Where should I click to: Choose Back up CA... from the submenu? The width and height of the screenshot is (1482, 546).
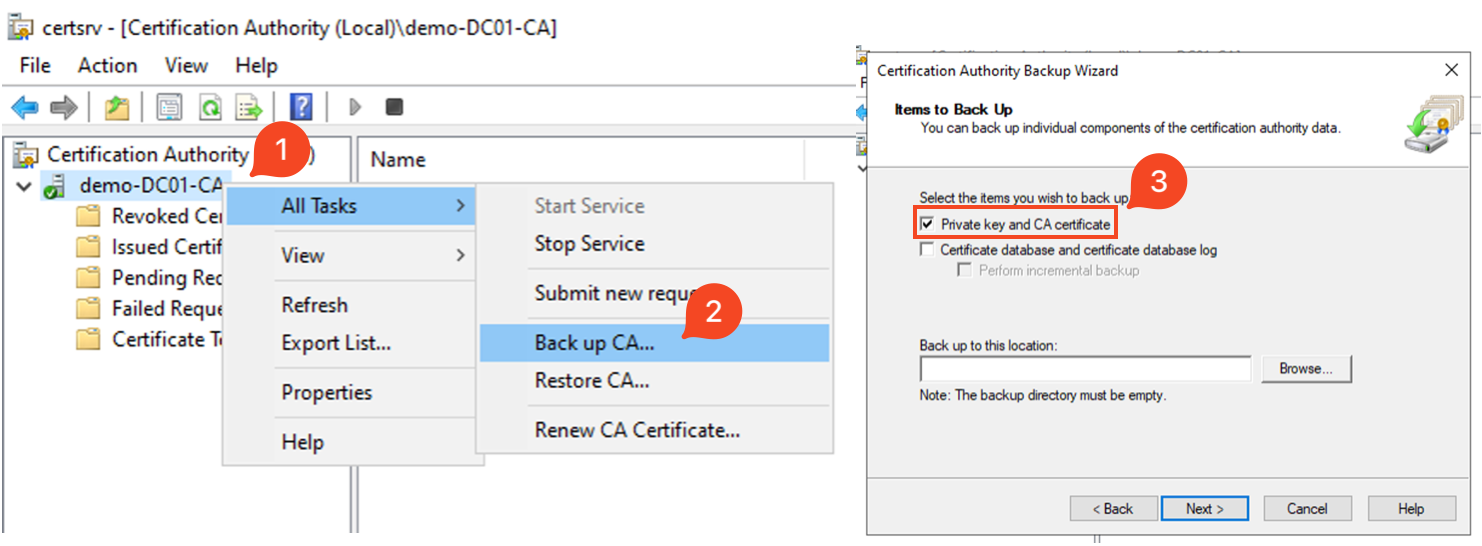click(594, 343)
